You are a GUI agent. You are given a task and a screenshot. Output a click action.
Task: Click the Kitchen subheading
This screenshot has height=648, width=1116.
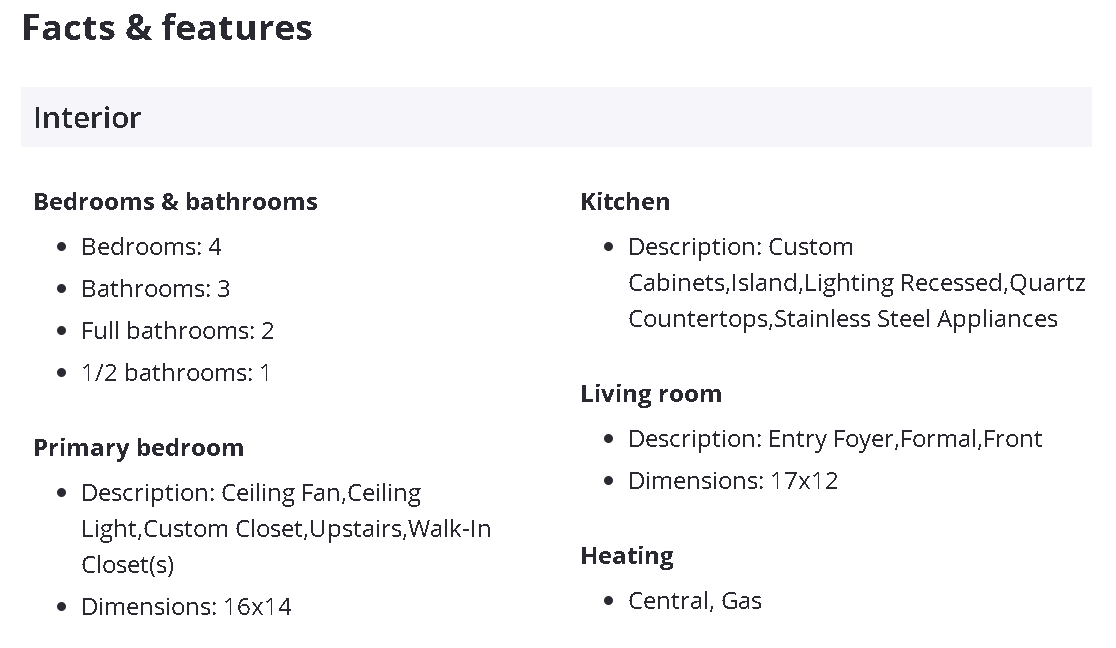(x=625, y=202)
